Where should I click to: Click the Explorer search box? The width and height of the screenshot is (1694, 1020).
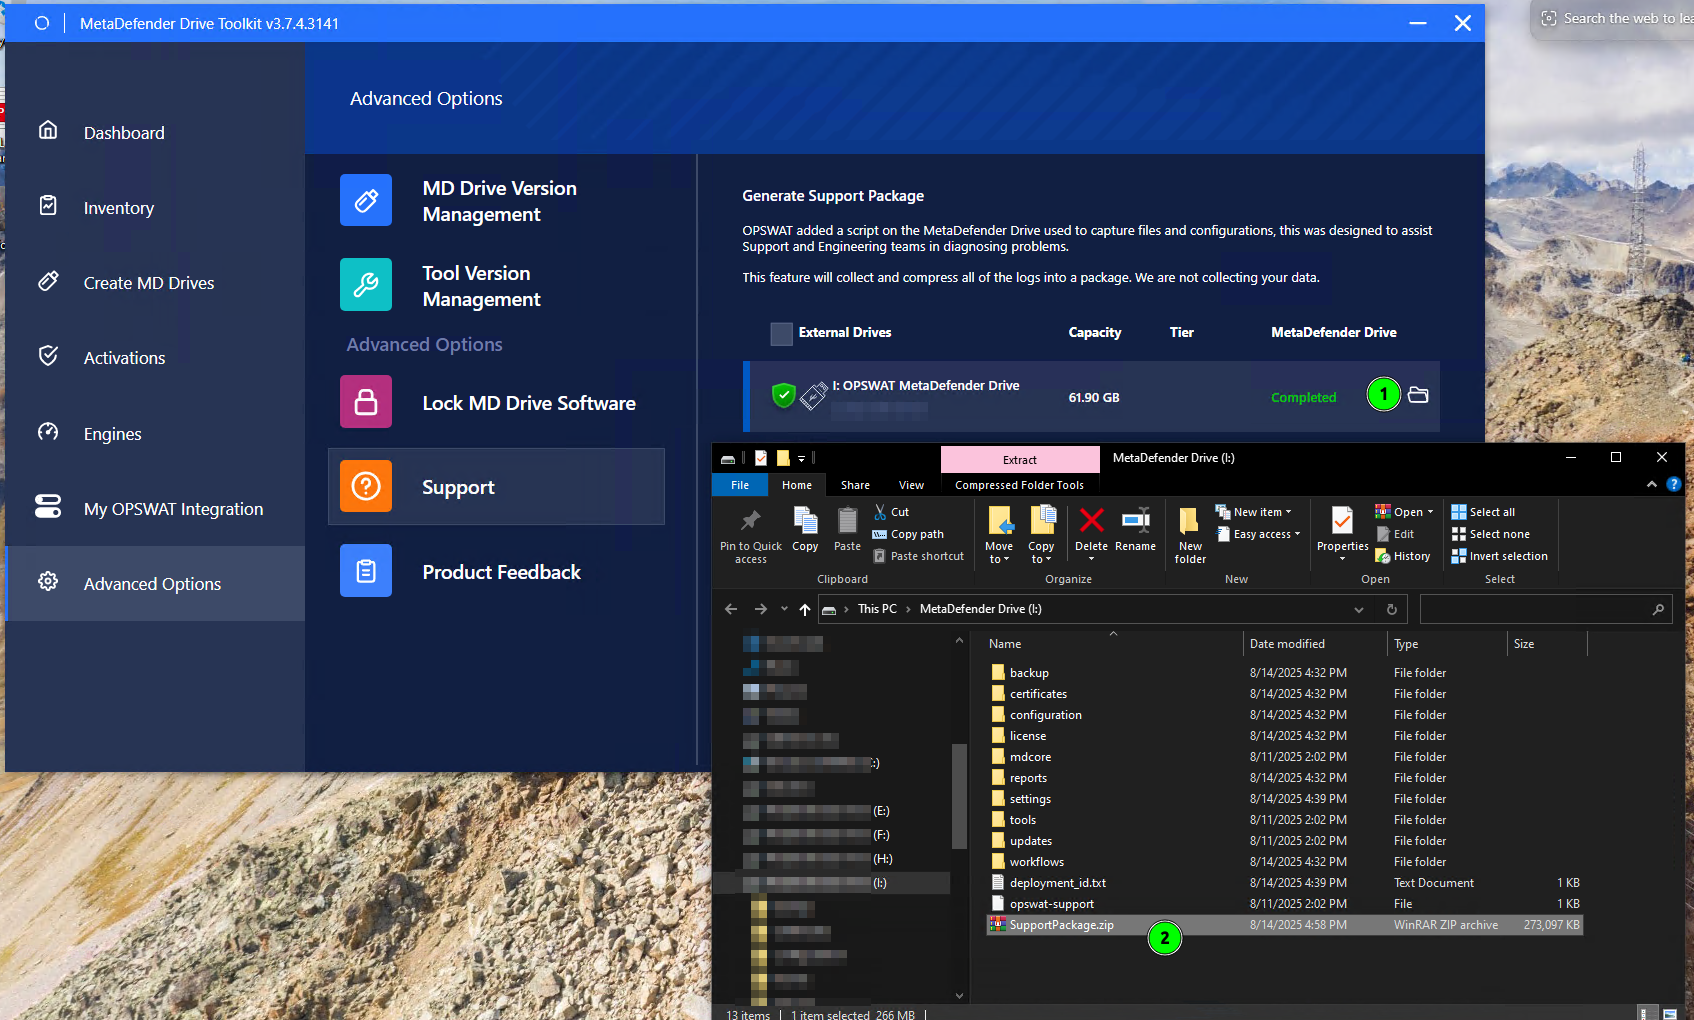pos(1546,609)
